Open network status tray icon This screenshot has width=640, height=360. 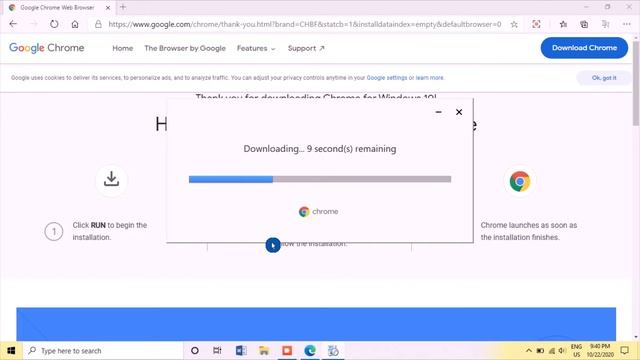tap(552, 351)
